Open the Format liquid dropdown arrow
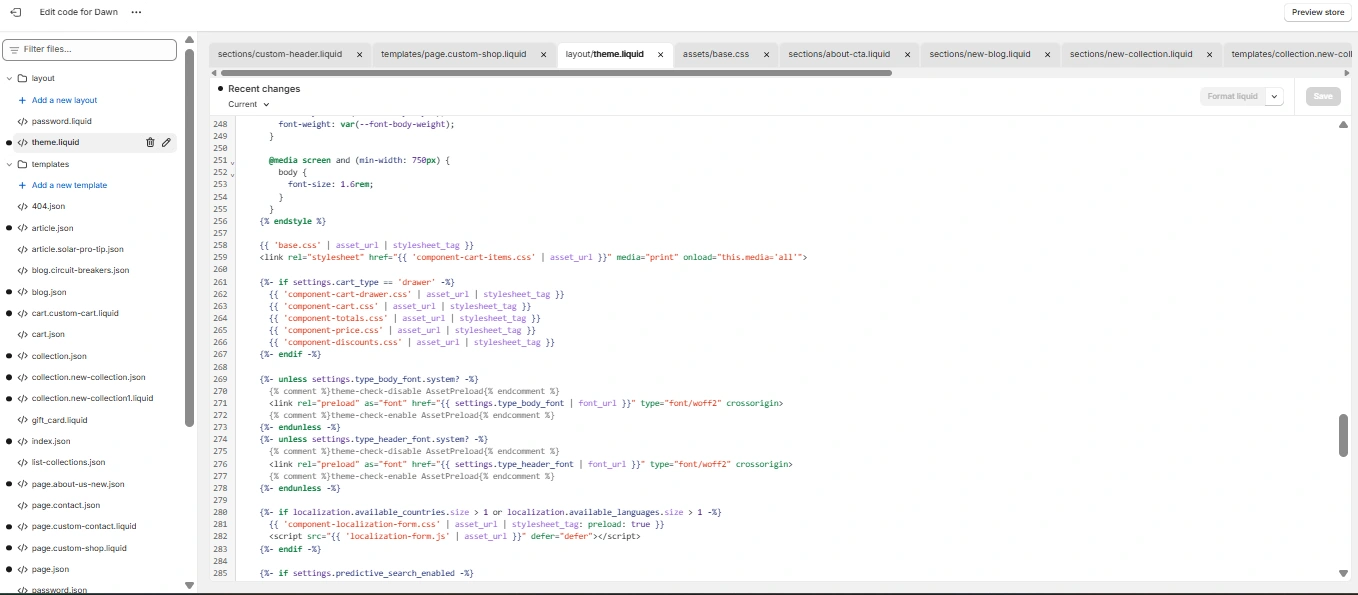1358x595 pixels. (x=1274, y=96)
